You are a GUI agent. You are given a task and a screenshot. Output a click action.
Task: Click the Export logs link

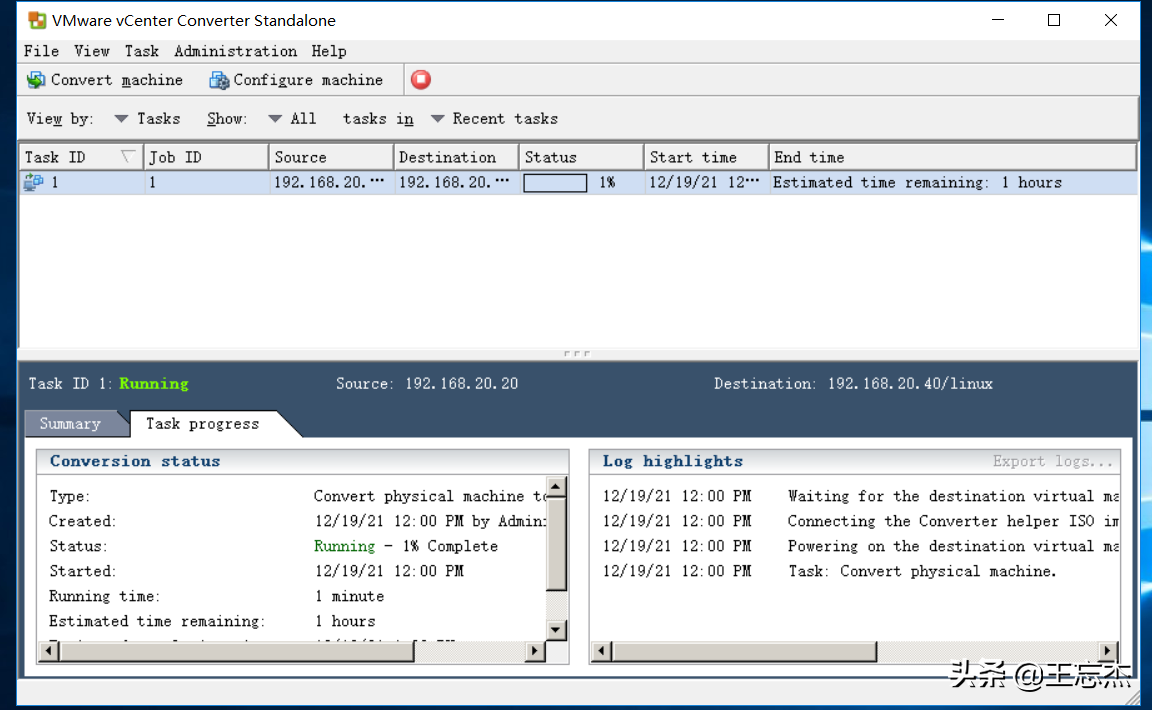[x=1053, y=461]
